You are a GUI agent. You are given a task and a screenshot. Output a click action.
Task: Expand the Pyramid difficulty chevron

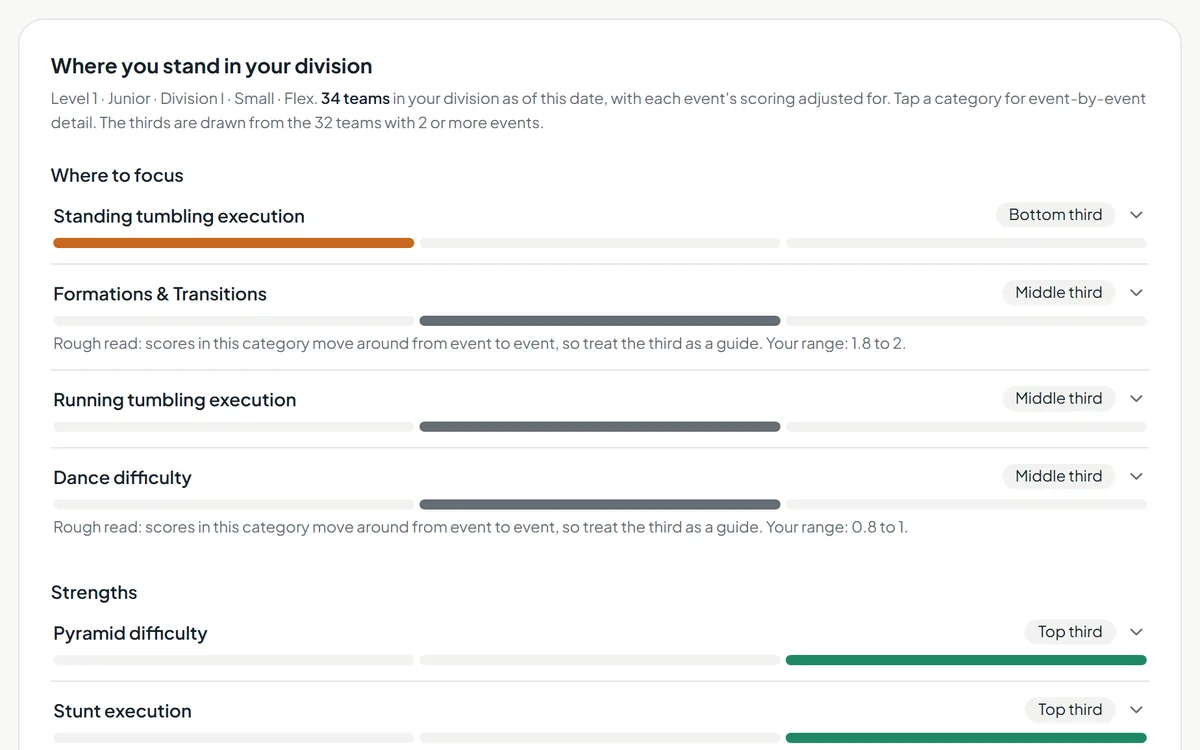(x=1136, y=632)
